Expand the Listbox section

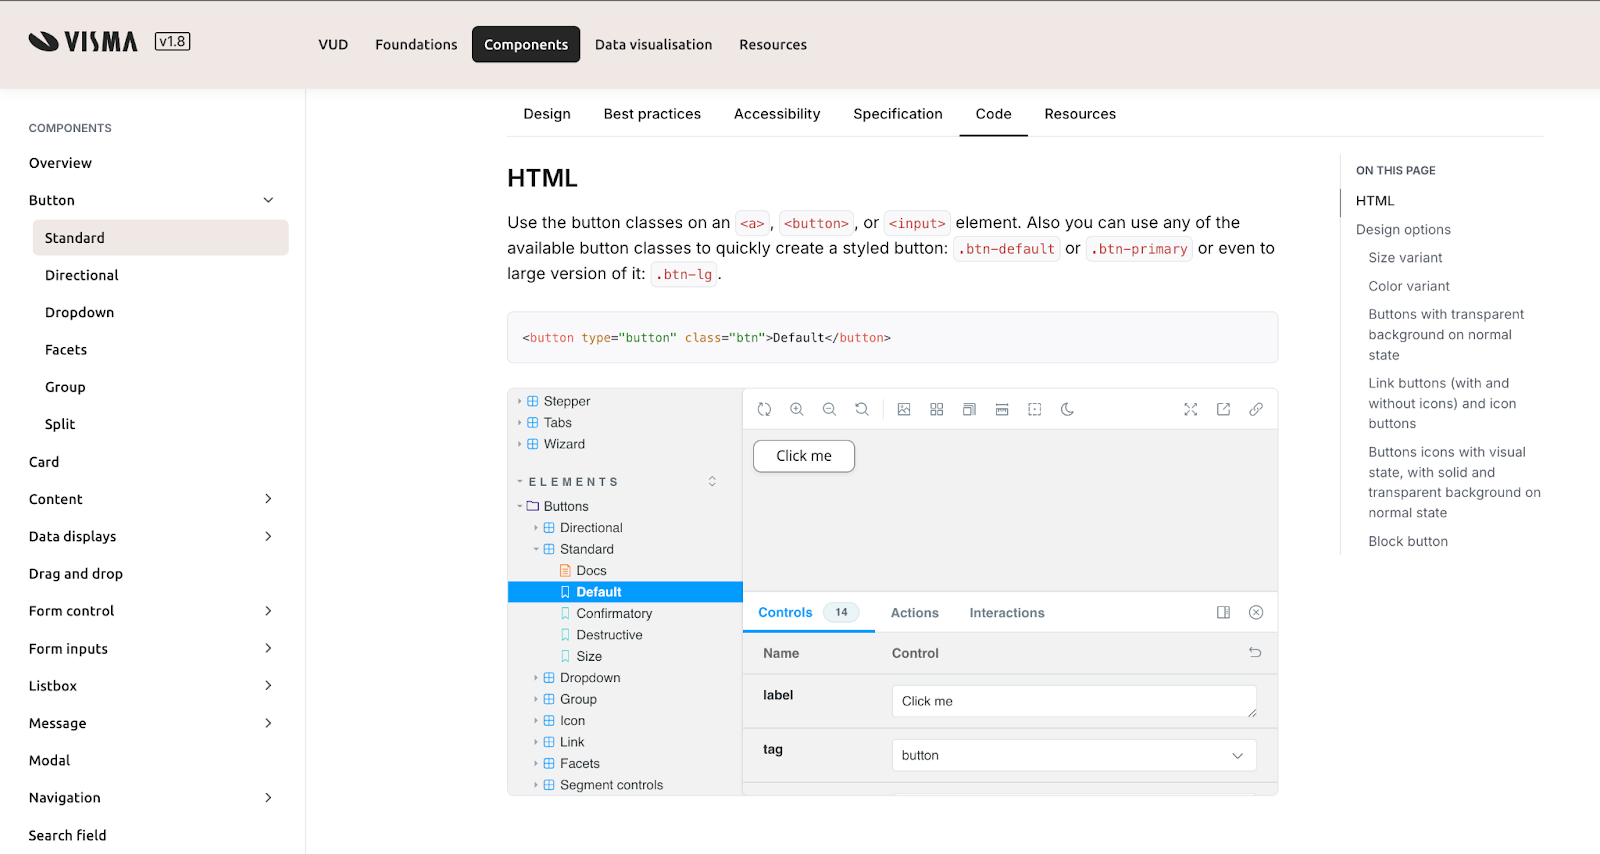click(268, 685)
